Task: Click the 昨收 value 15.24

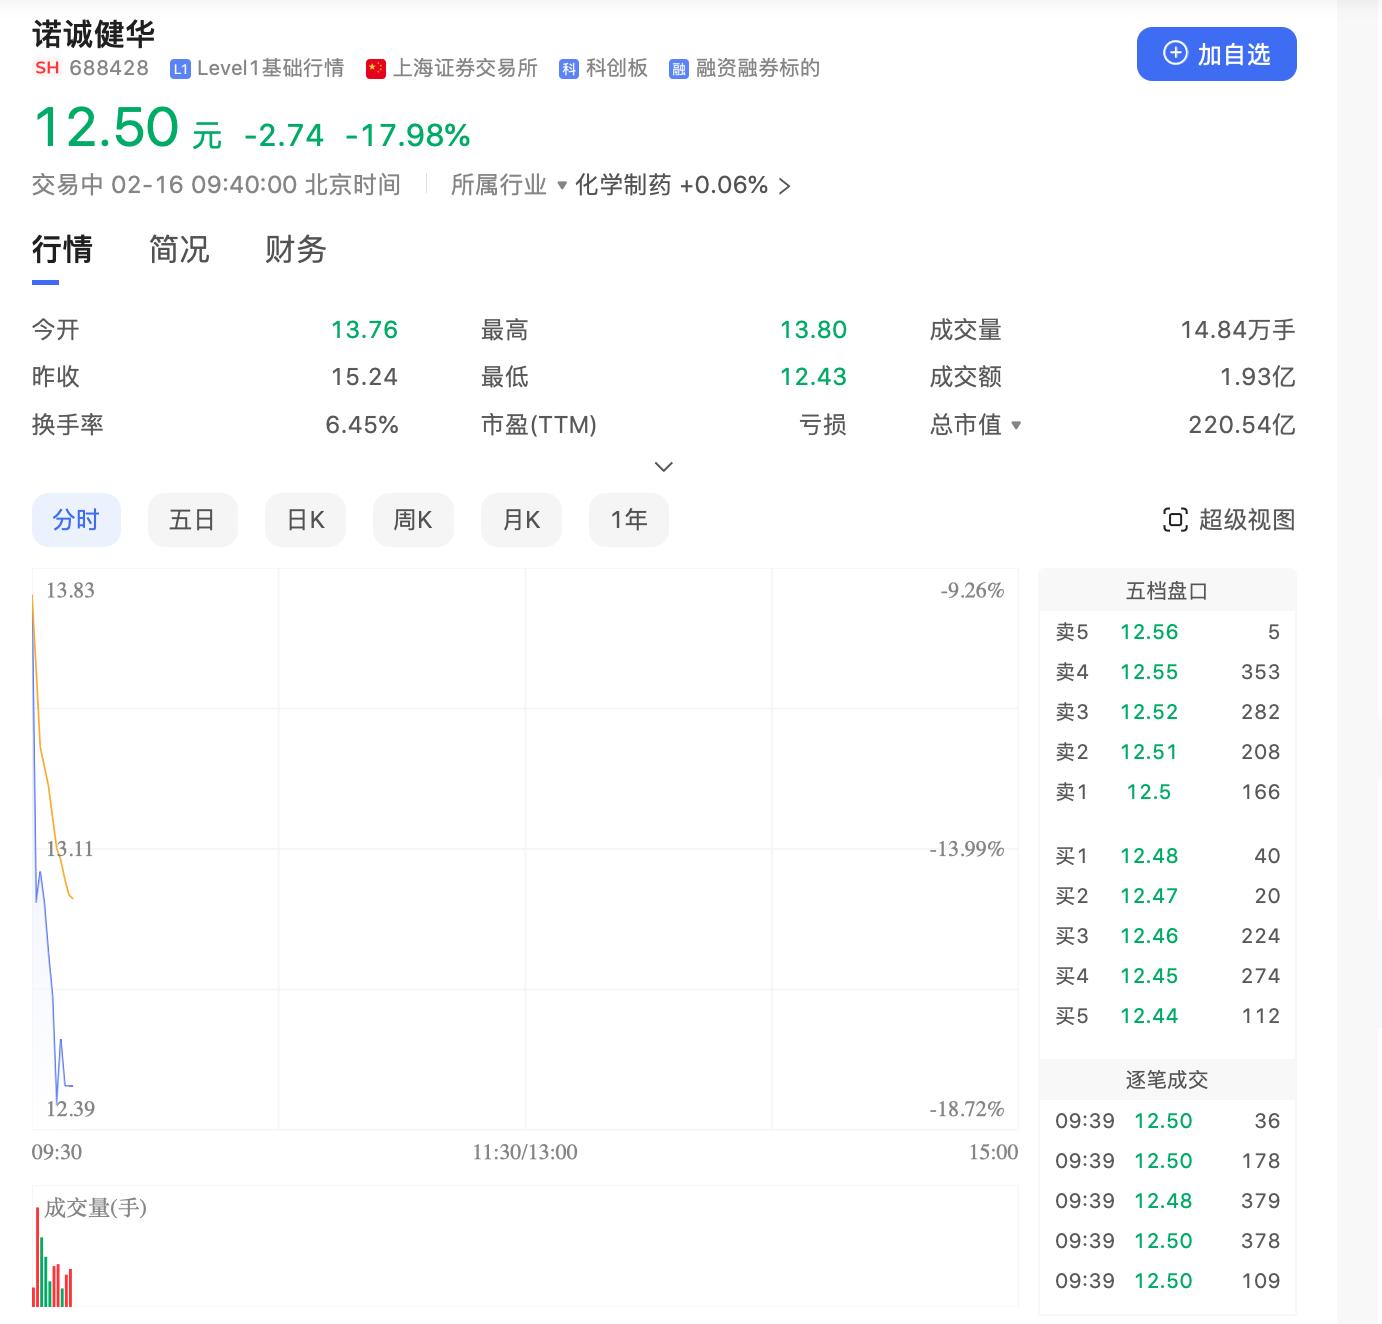Action: pos(364,377)
